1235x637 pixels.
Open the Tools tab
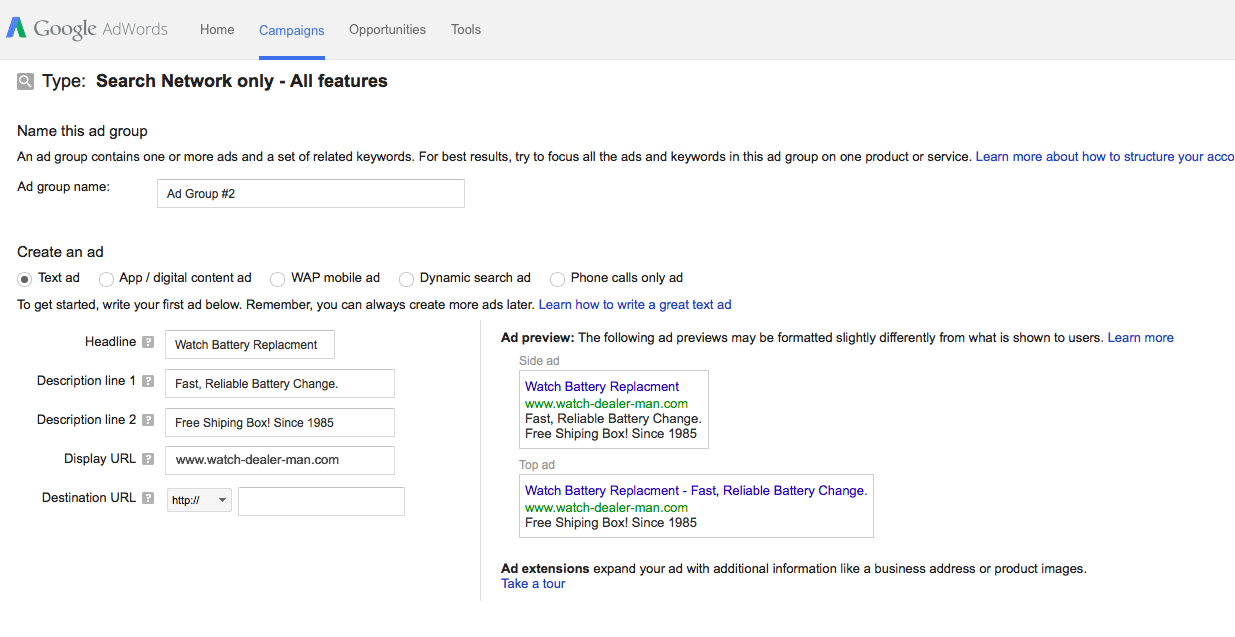pos(466,29)
